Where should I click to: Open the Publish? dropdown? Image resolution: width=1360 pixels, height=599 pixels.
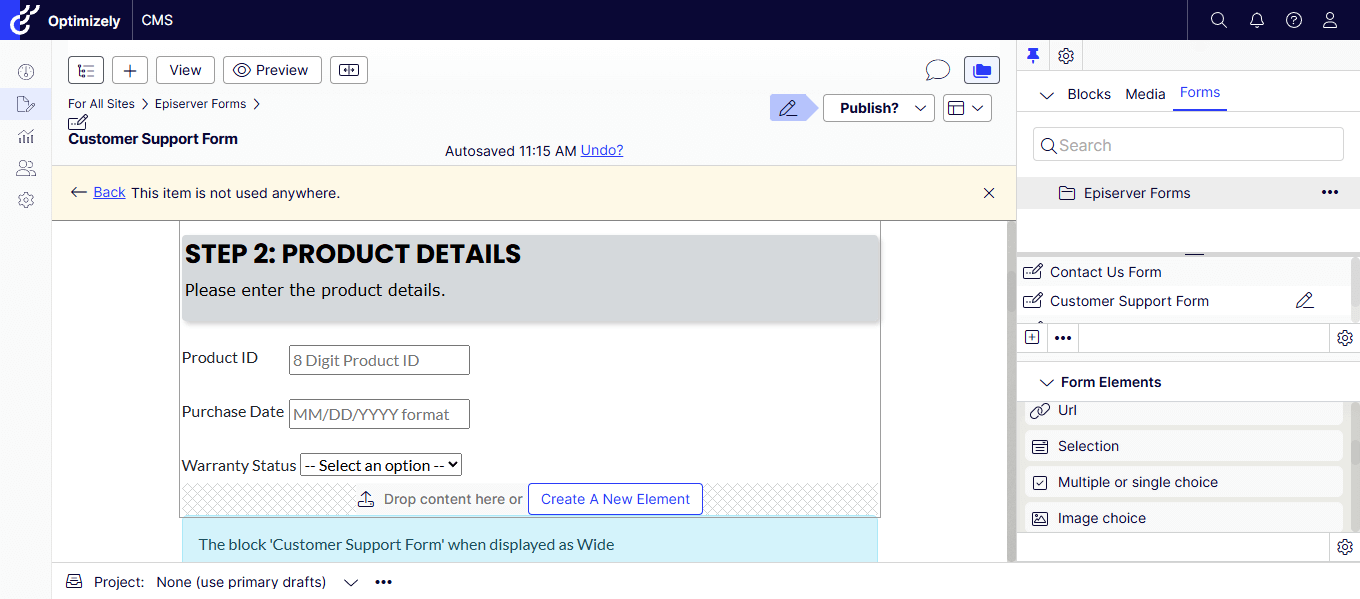pos(878,108)
